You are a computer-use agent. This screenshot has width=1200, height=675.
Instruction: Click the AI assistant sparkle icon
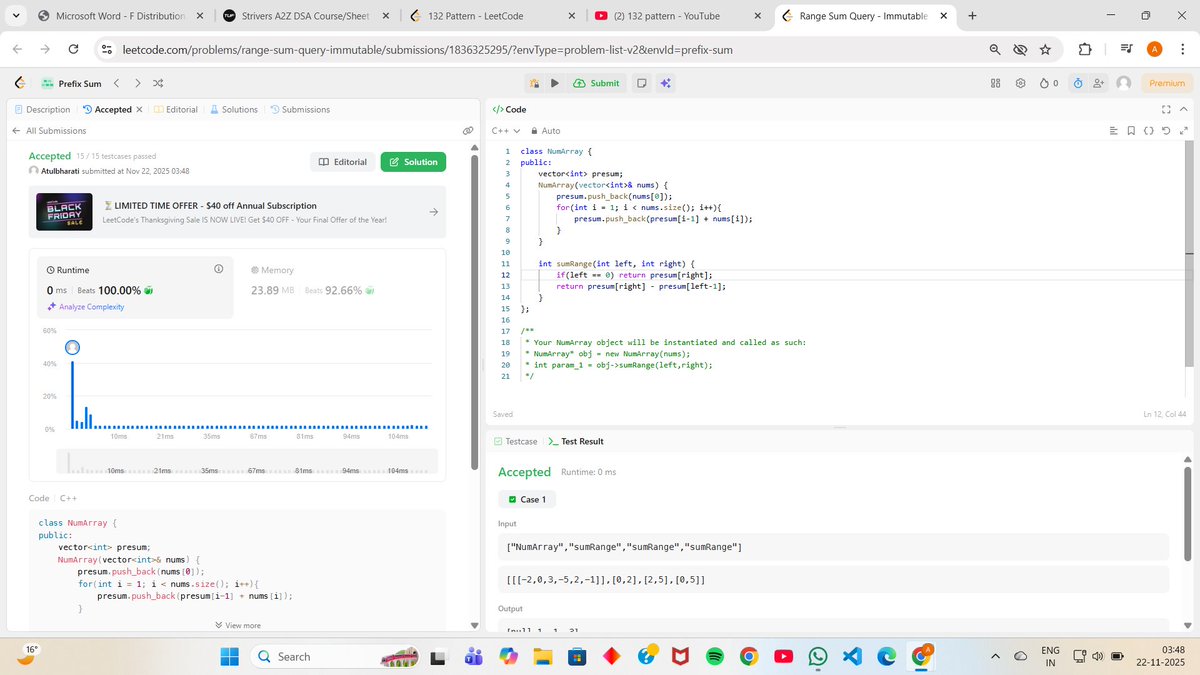(x=665, y=83)
